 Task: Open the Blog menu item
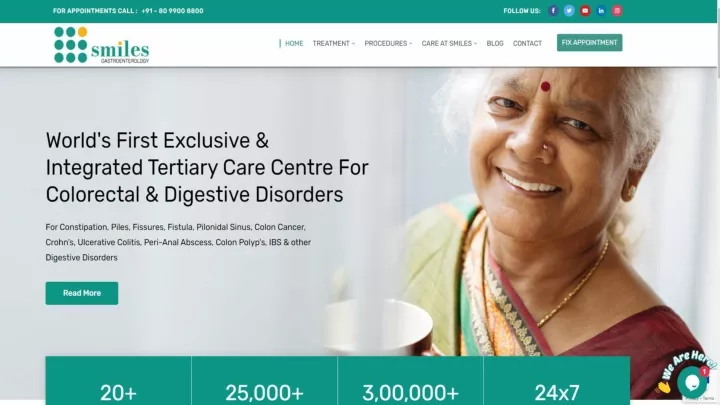[495, 43]
